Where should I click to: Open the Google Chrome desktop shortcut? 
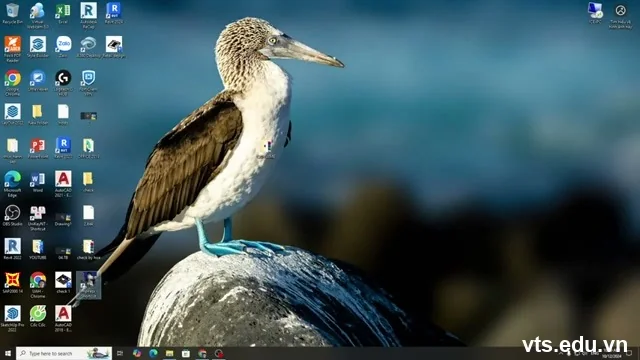coord(12,83)
